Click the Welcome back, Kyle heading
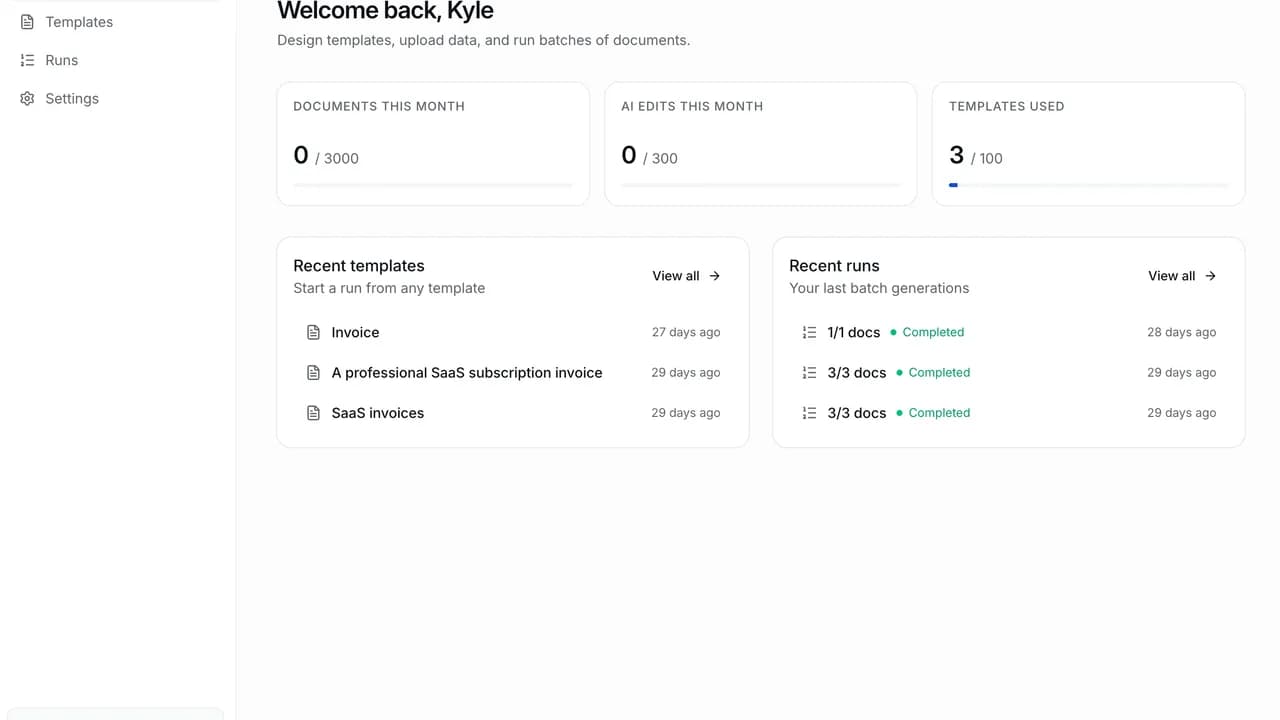The height and width of the screenshot is (720, 1280). tap(385, 11)
